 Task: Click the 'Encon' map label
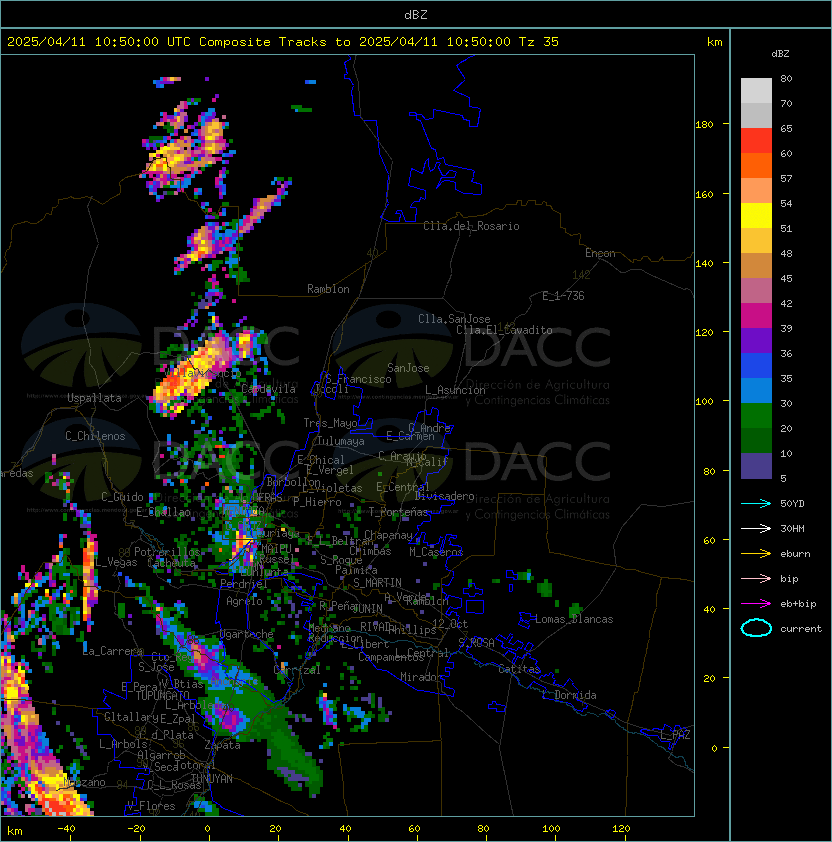(600, 253)
